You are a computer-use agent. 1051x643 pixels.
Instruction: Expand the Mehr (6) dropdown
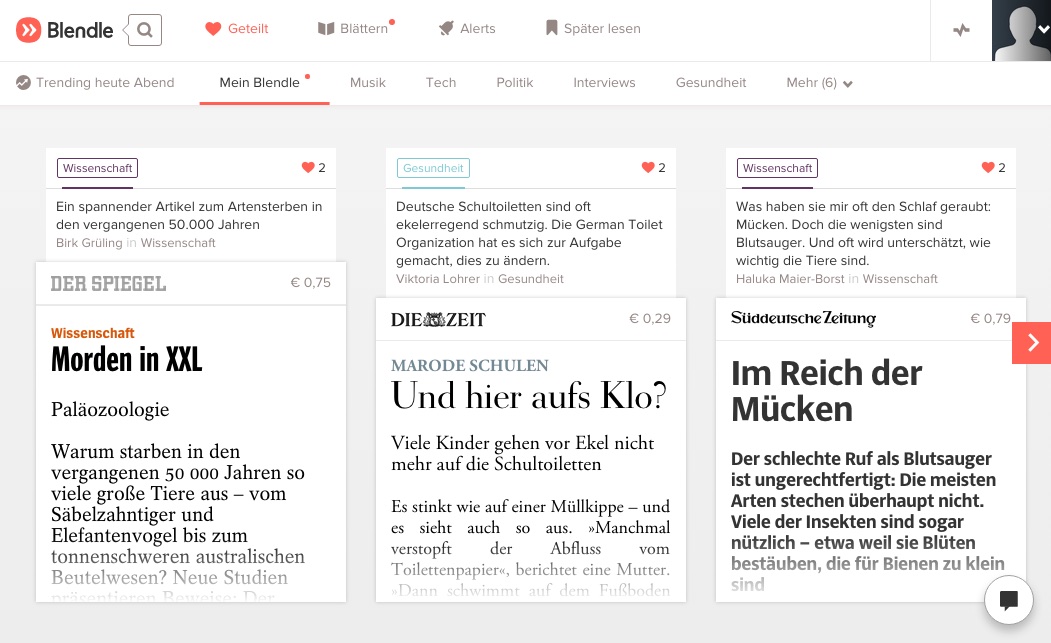pos(819,83)
